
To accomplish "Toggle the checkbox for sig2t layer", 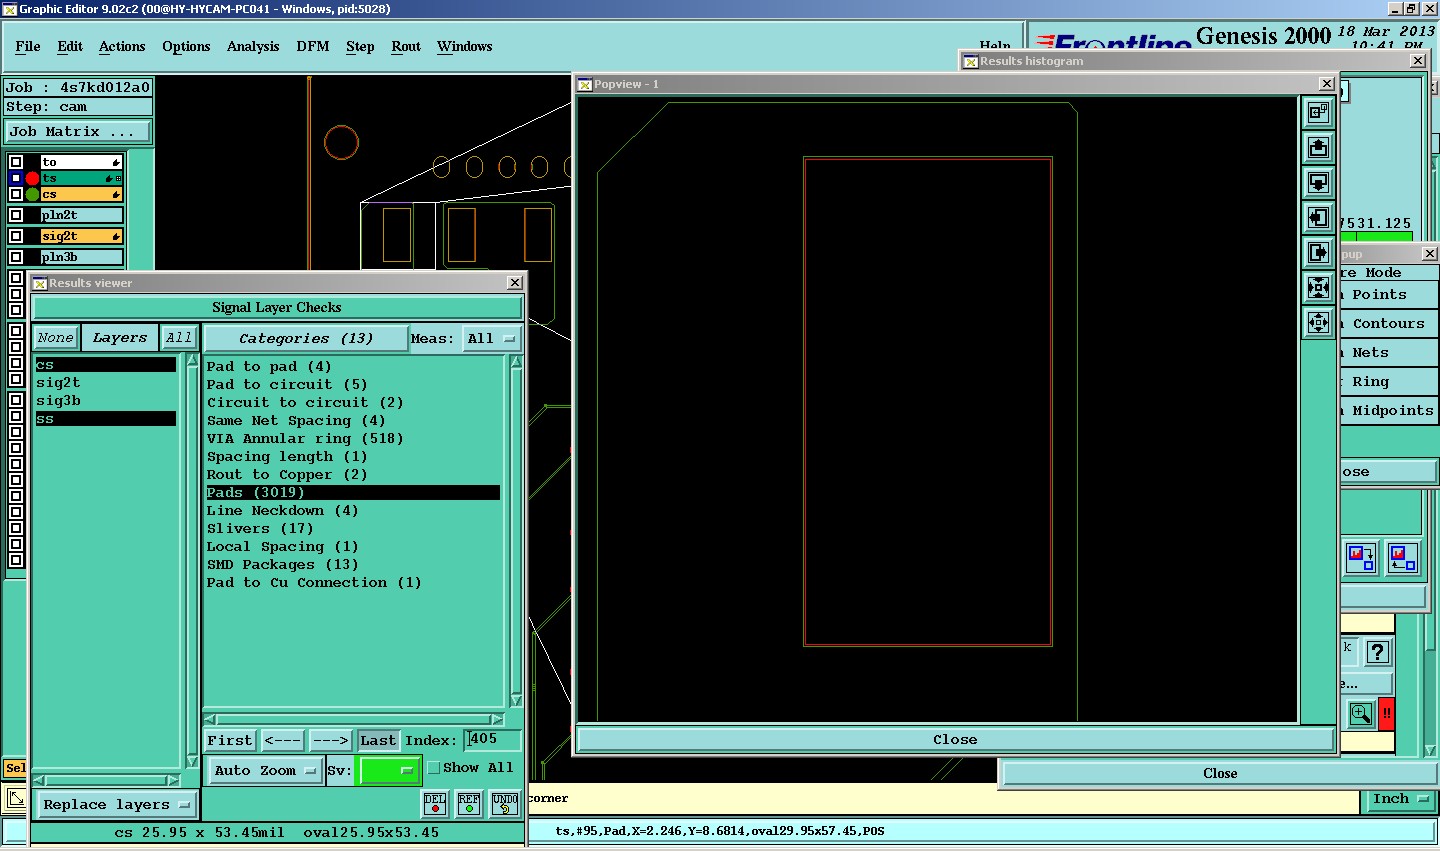I will click(x=16, y=236).
